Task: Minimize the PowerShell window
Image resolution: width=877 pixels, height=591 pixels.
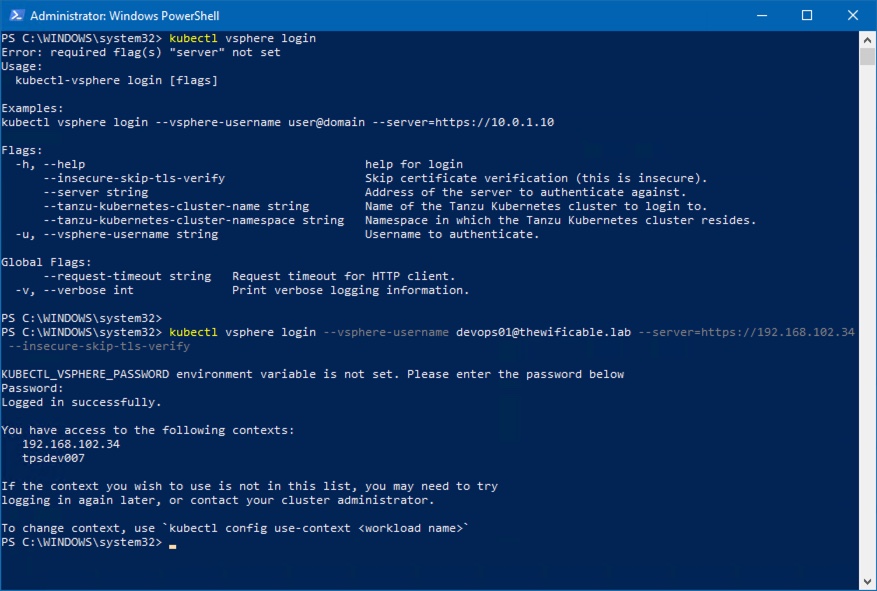Action: (760, 16)
